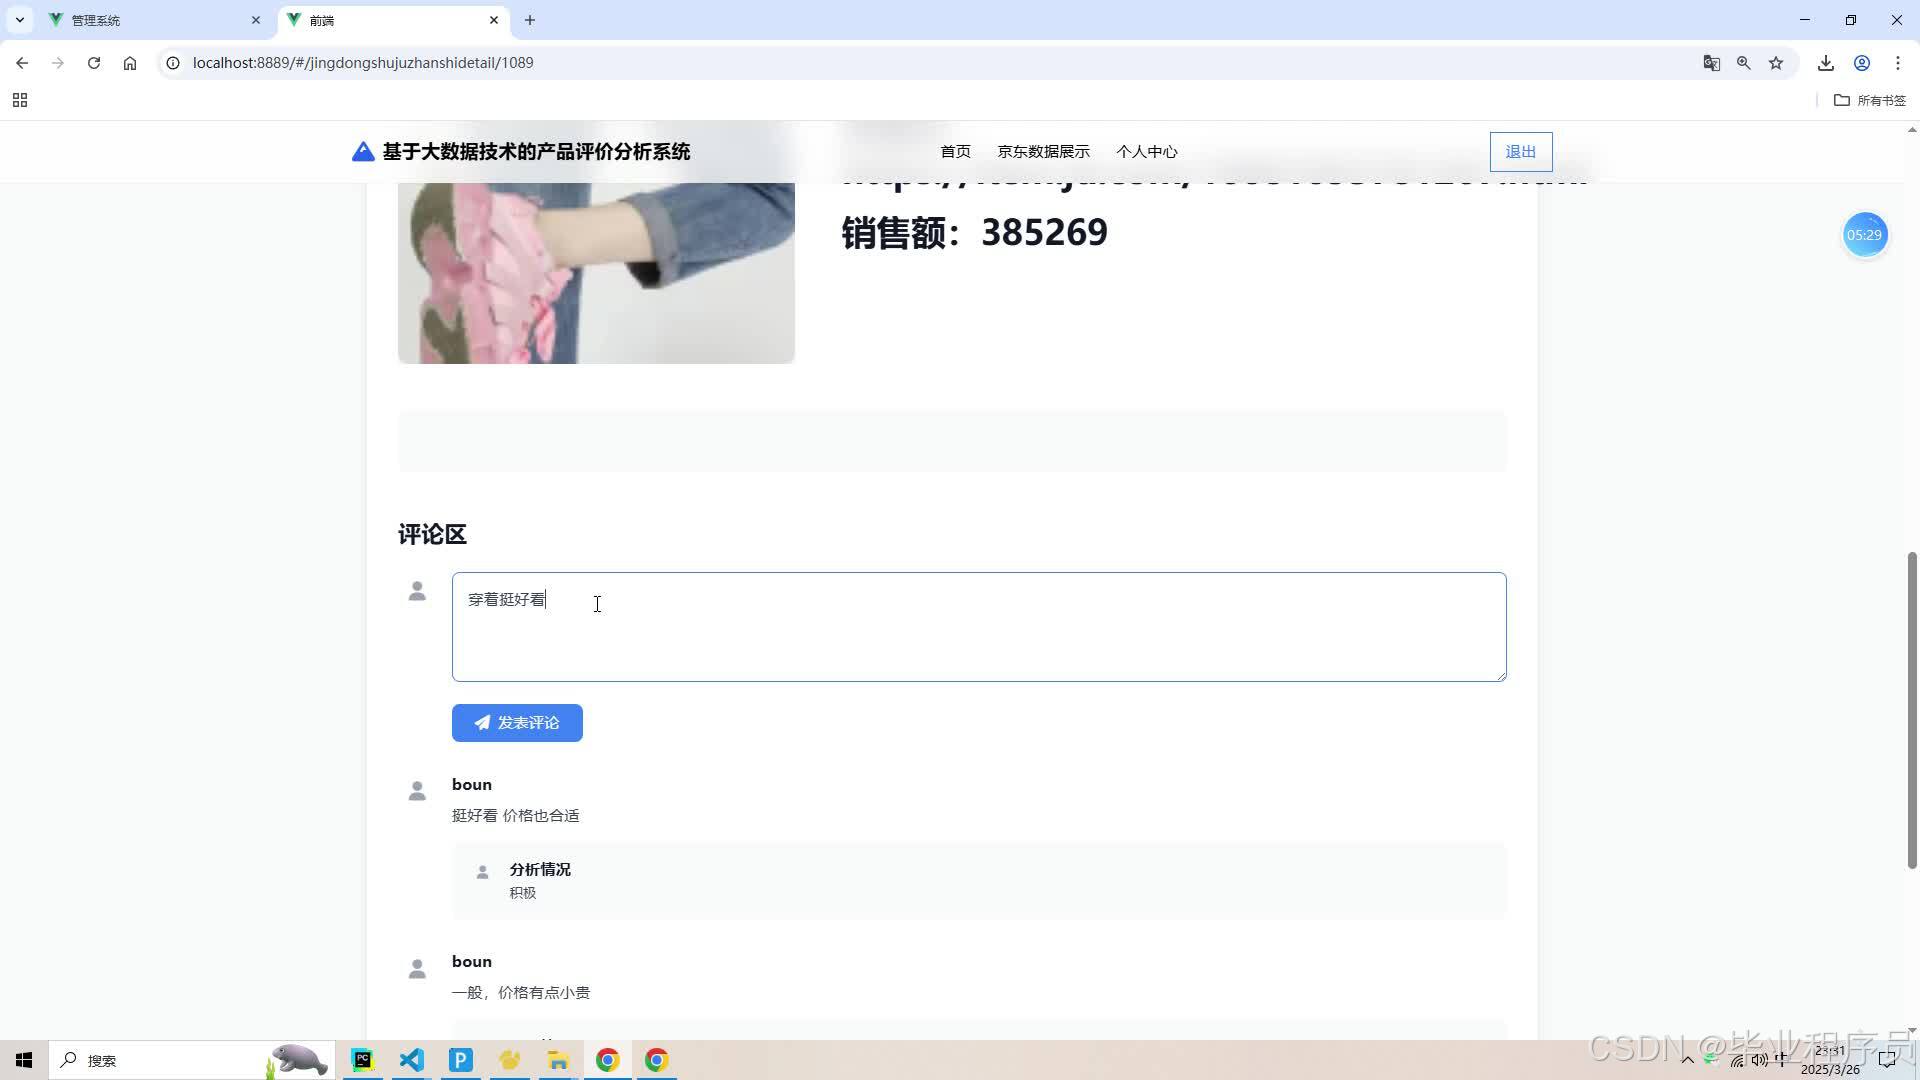Open Visual Studio Code from the taskbar

pyautogui.click(x=412, y=1060)
